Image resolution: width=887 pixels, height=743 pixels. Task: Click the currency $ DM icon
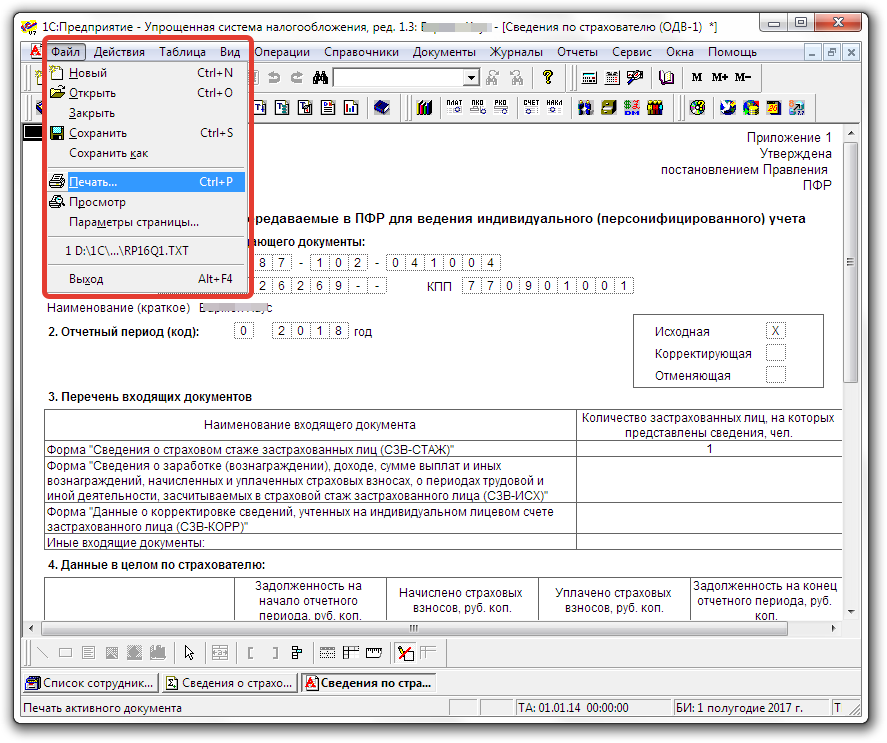click(632, 108)
